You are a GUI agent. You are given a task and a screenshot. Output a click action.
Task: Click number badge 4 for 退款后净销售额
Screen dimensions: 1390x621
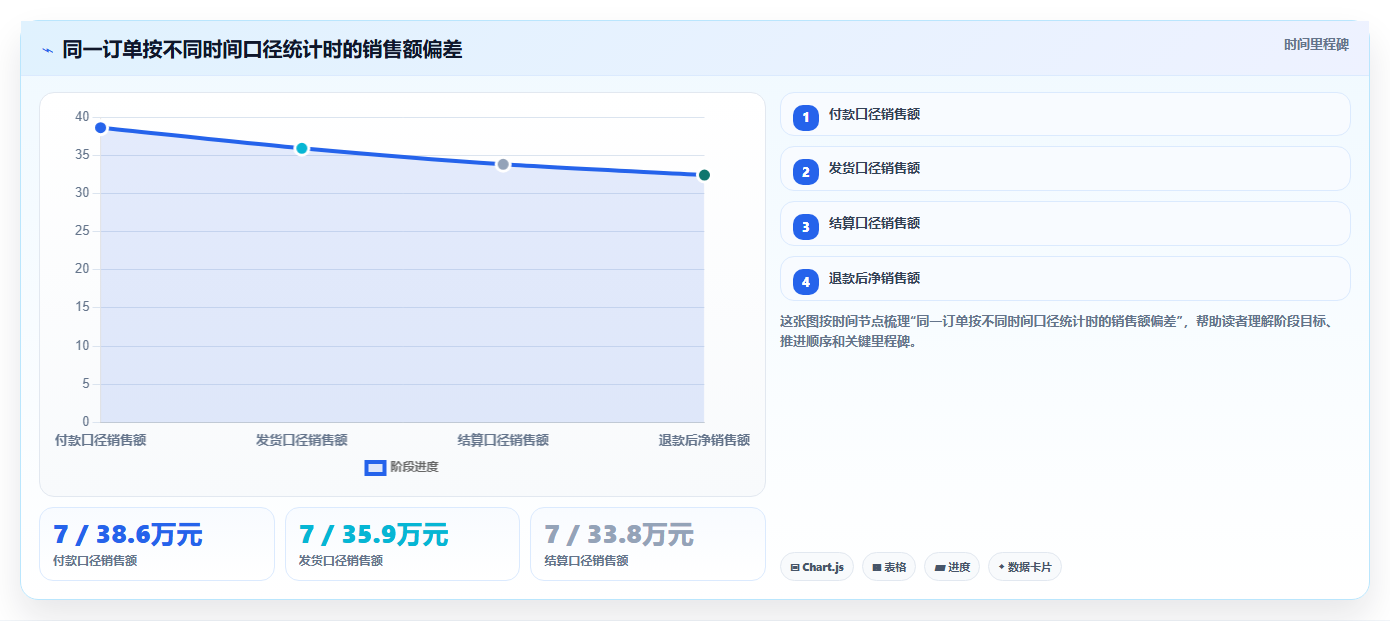click(x=806, y=282)
